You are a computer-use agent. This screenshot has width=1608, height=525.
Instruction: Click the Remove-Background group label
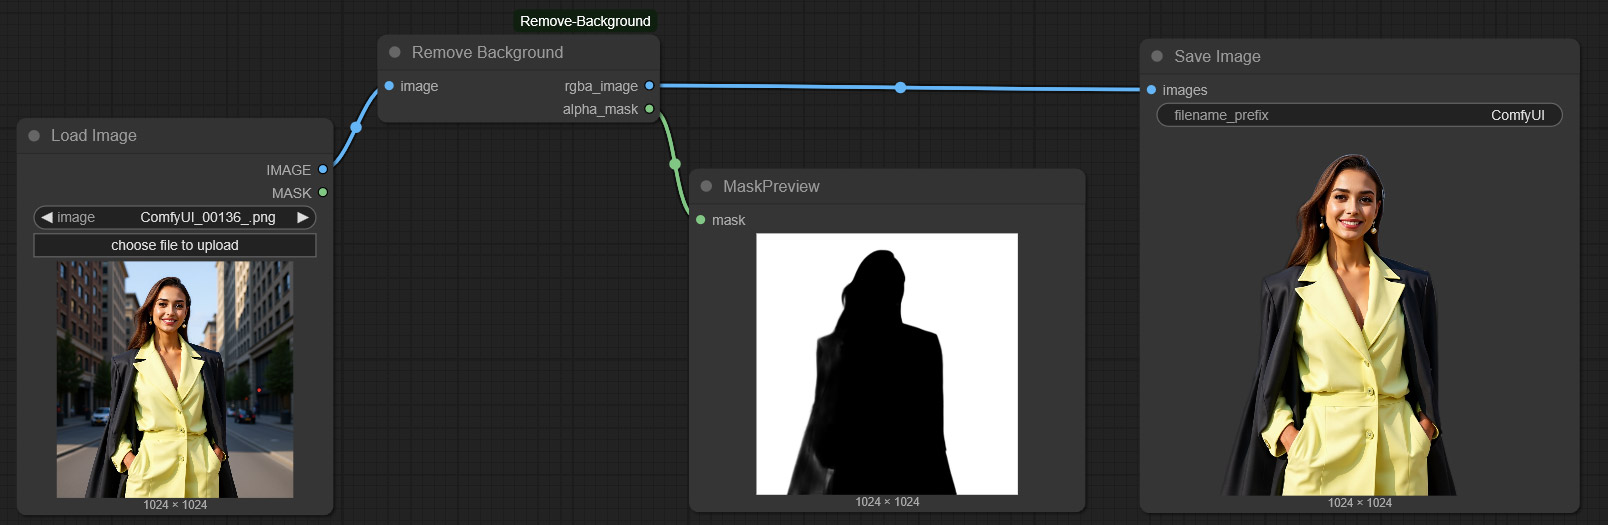(585, 21)
